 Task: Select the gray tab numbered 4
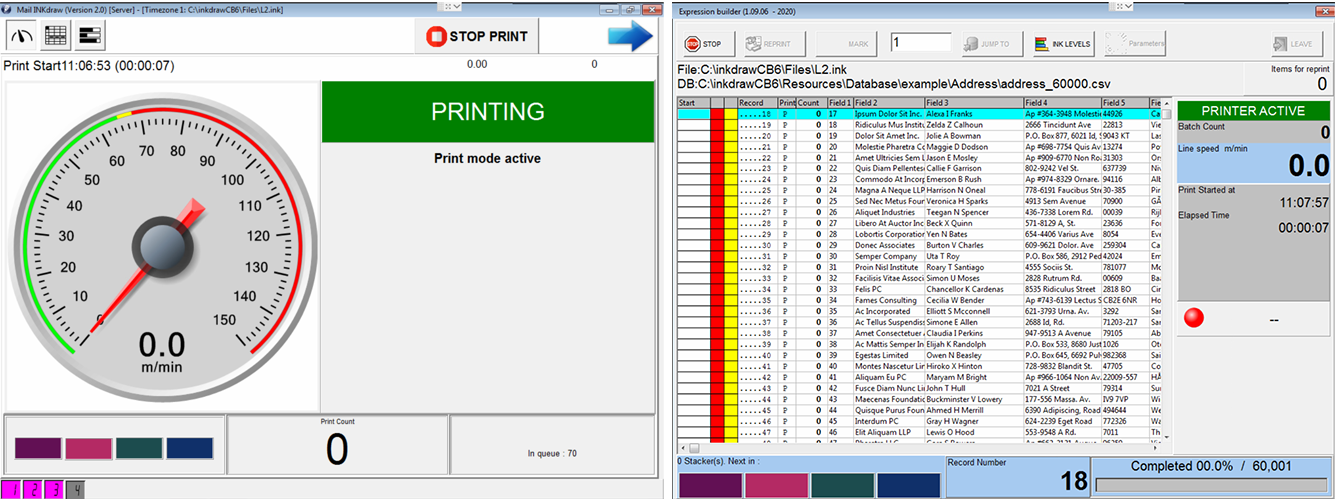pyautogui.click(x=75, y=489)
